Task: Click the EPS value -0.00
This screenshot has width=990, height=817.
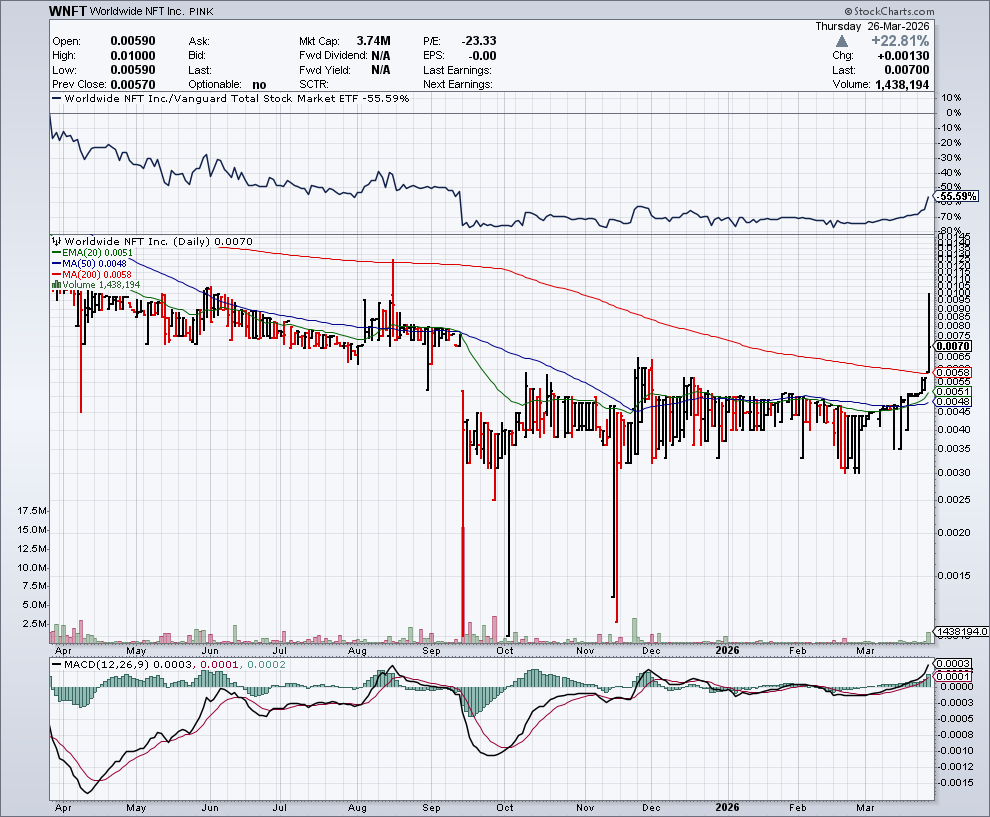Action: click(482, 56)
